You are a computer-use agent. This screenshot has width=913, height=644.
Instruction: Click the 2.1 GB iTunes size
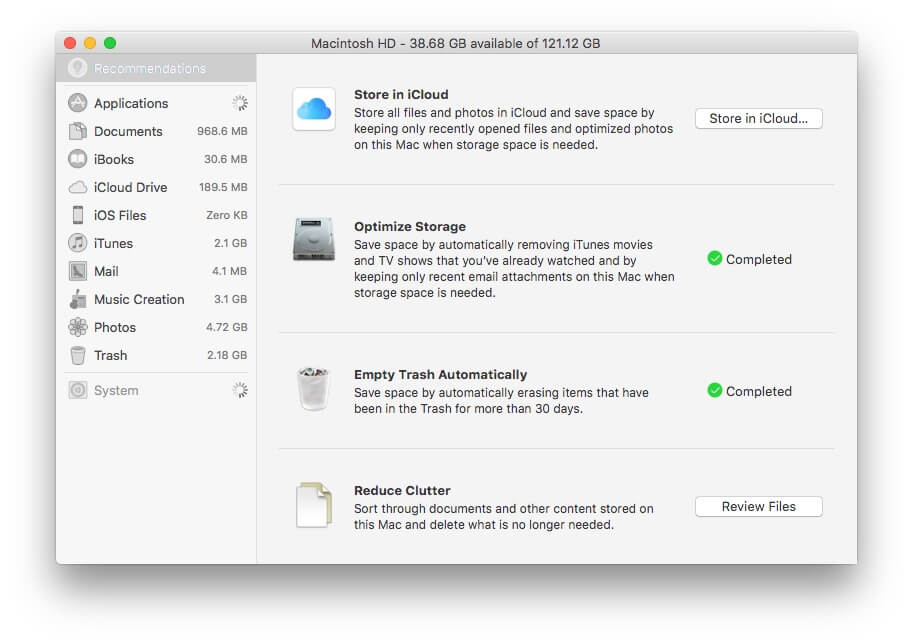(231, 243)
